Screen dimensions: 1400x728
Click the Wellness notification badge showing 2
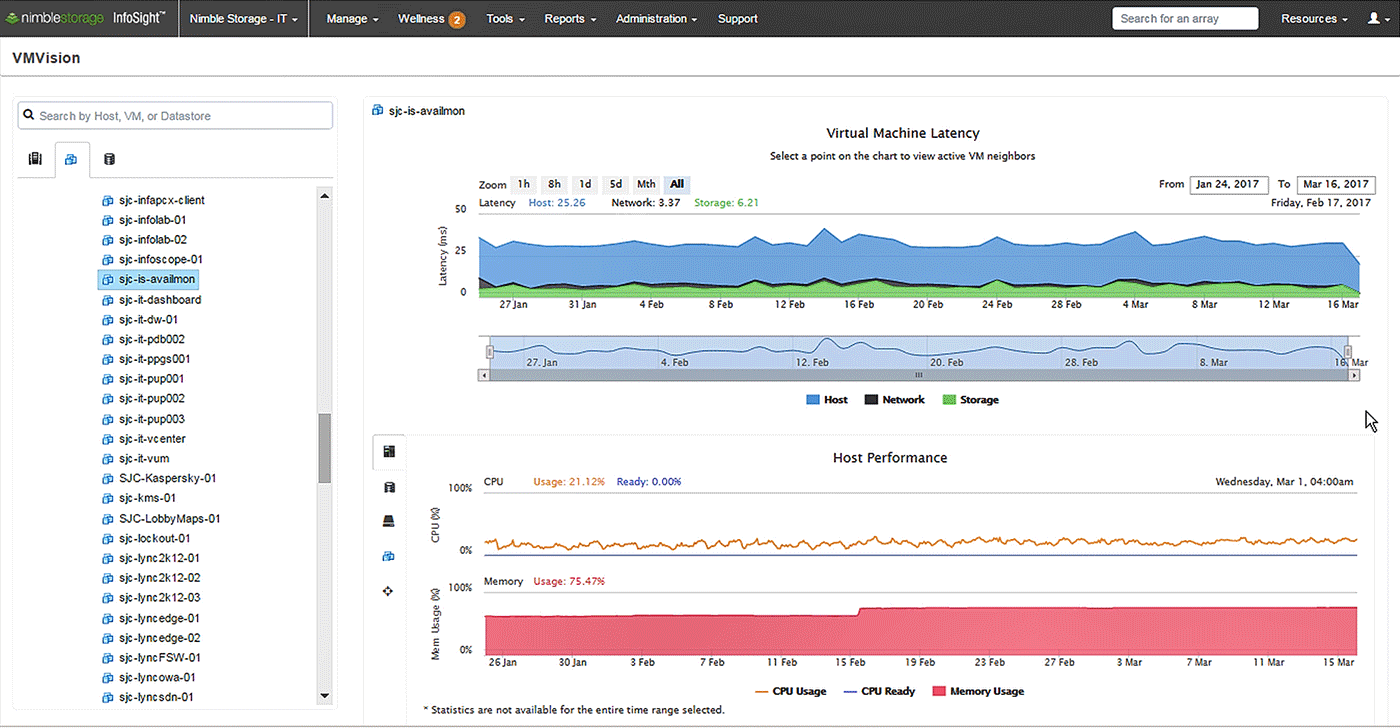point(457,19)
